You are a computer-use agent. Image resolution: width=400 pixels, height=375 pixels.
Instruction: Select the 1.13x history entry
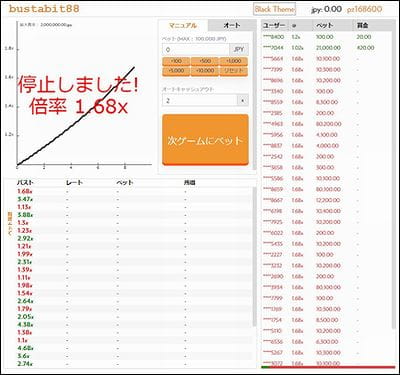click(24, 207)
